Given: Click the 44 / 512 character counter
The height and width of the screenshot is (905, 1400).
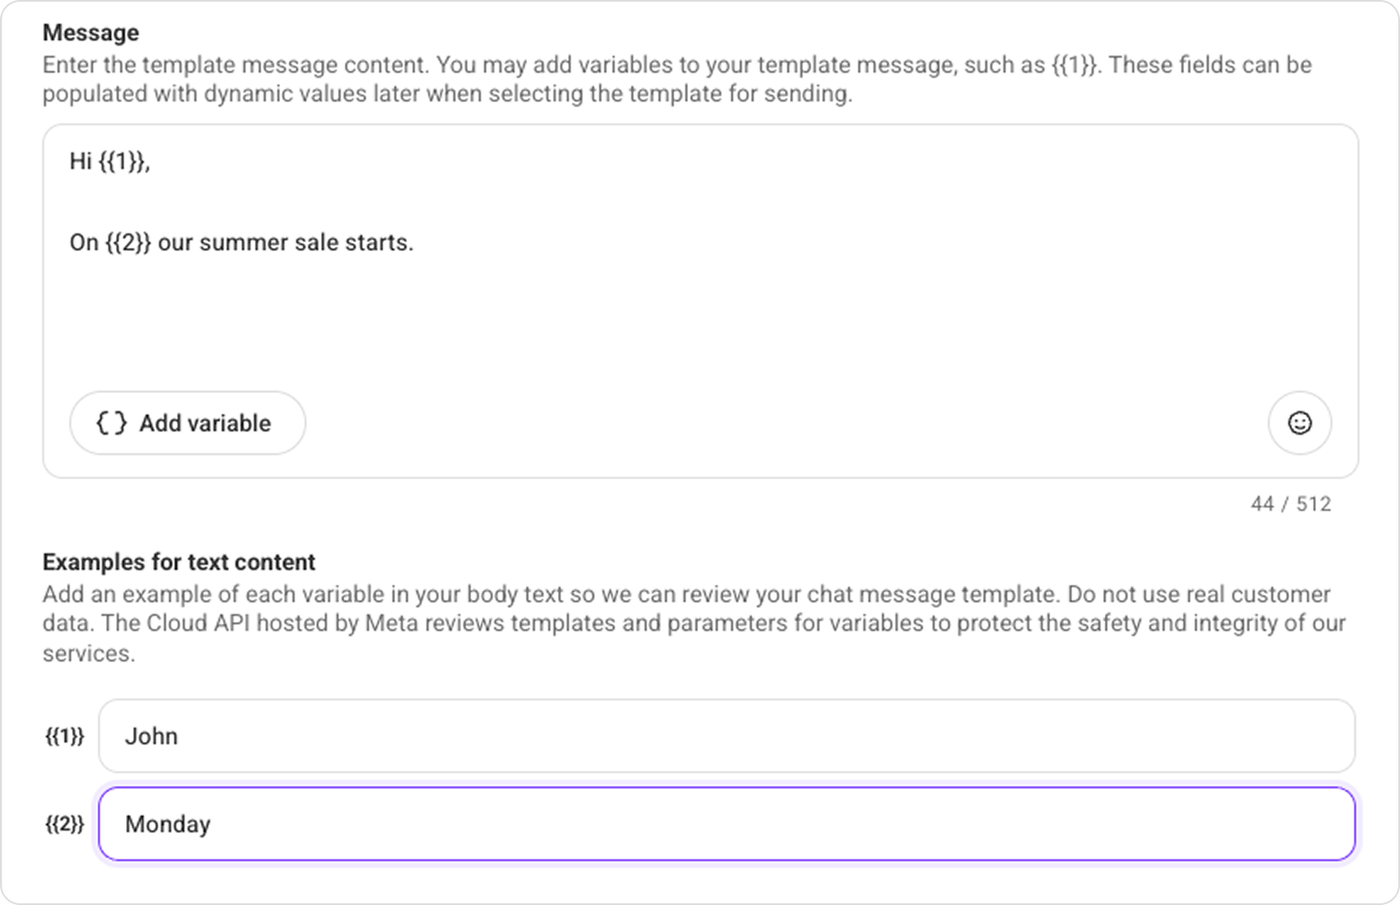Looking at the screenshot, I should tap(1290, 504).
